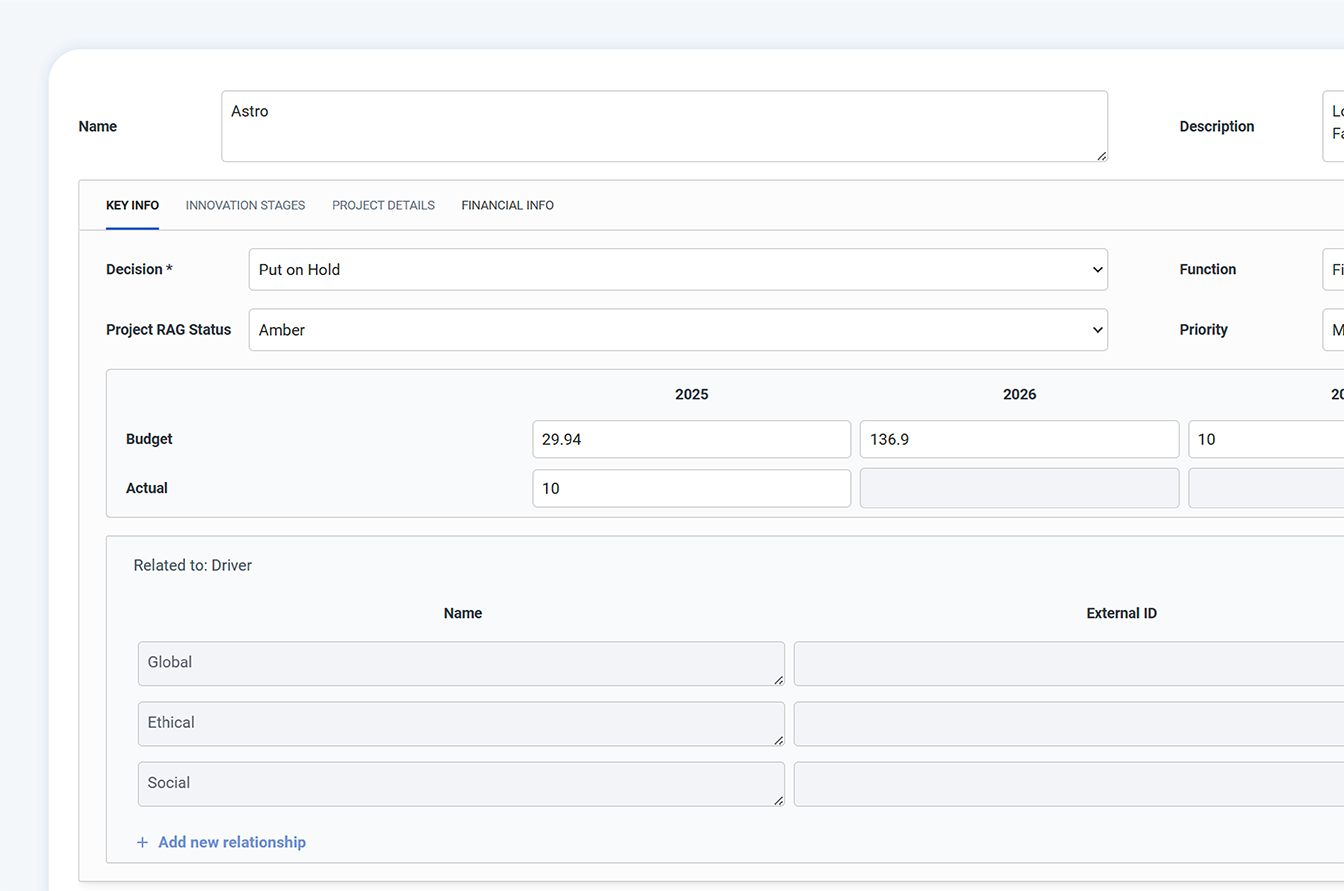Open the Decision dropdown
The width and height of the screenshot is (1344, 891).
coord(677,270)
